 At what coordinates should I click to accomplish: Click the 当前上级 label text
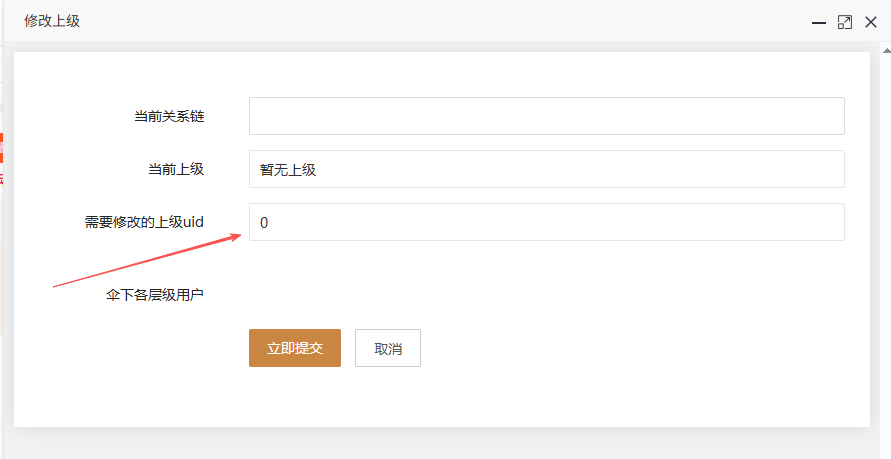(x=169, y=169)
